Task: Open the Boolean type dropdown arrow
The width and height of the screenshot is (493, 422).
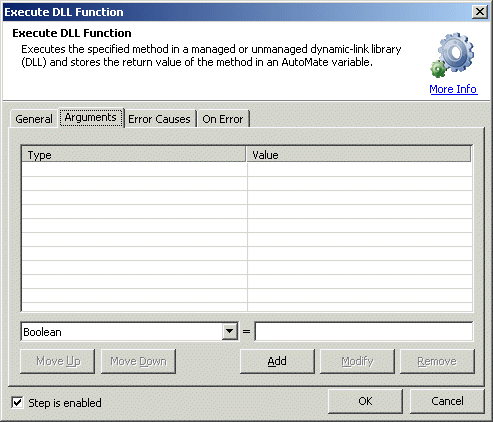Action: 230,331
